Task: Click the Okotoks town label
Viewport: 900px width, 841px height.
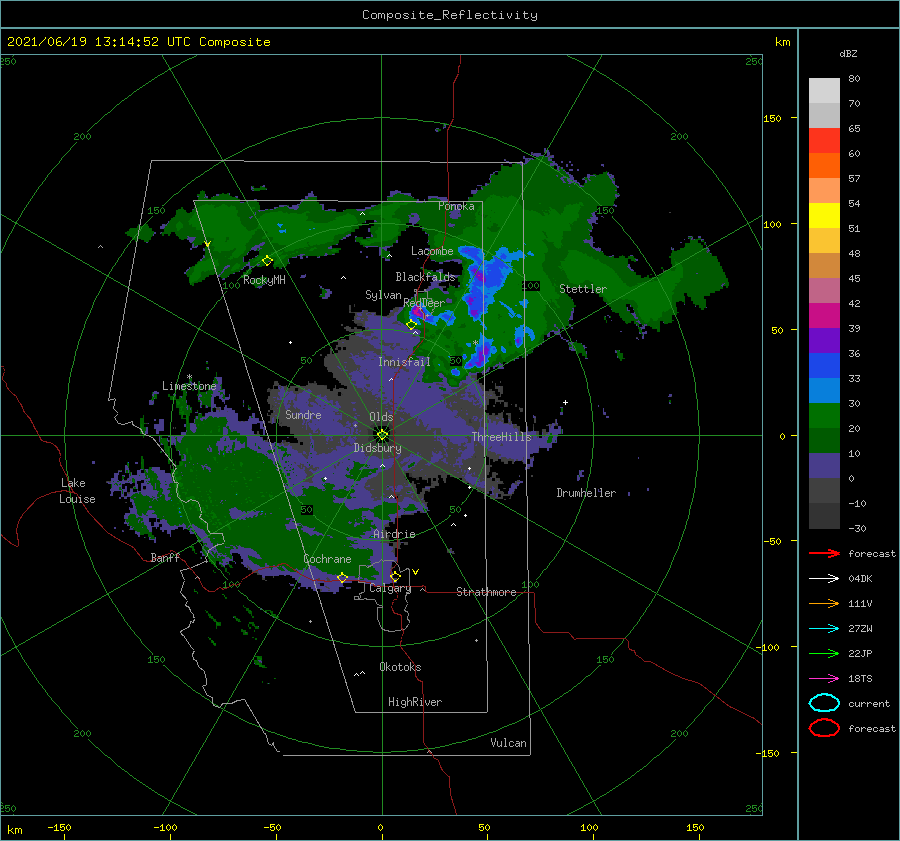Action: (400, 667)
